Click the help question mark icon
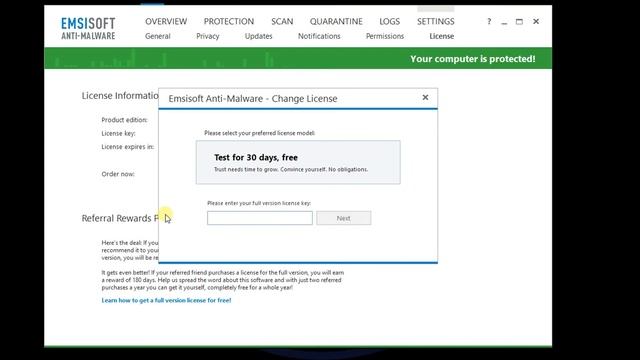 coord(489,21)
